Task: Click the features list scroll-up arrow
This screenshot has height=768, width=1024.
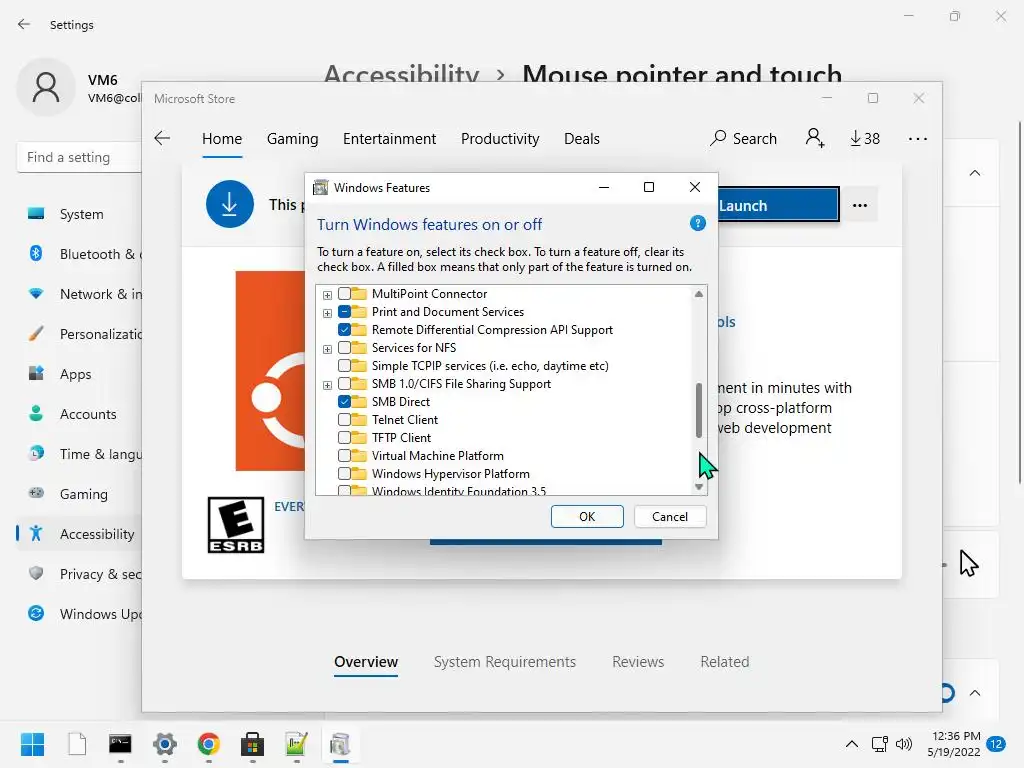Action: pyautogui.click(x=699, y=294)
